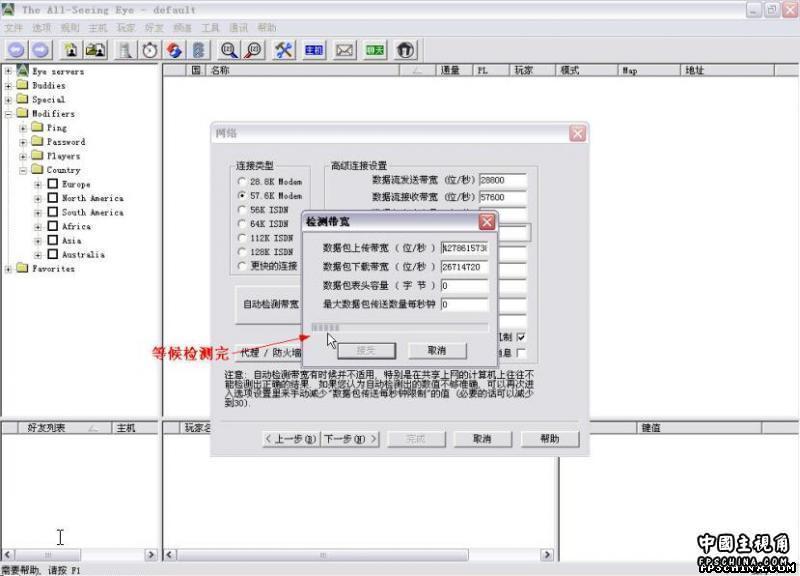Click the 数据包上传带宽 input field

pos(464,248)
